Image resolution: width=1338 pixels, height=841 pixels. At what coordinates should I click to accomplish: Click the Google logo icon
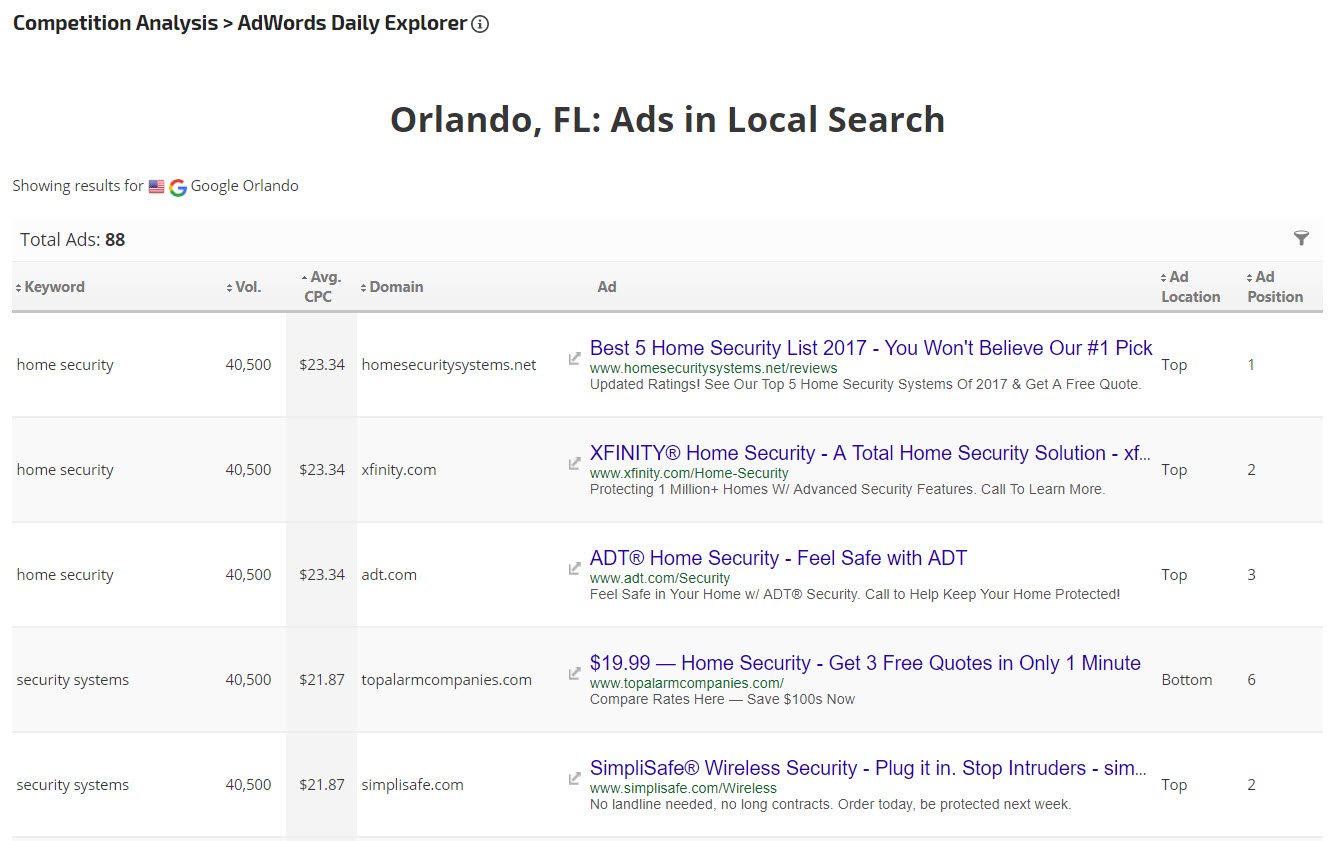[178, 187]
